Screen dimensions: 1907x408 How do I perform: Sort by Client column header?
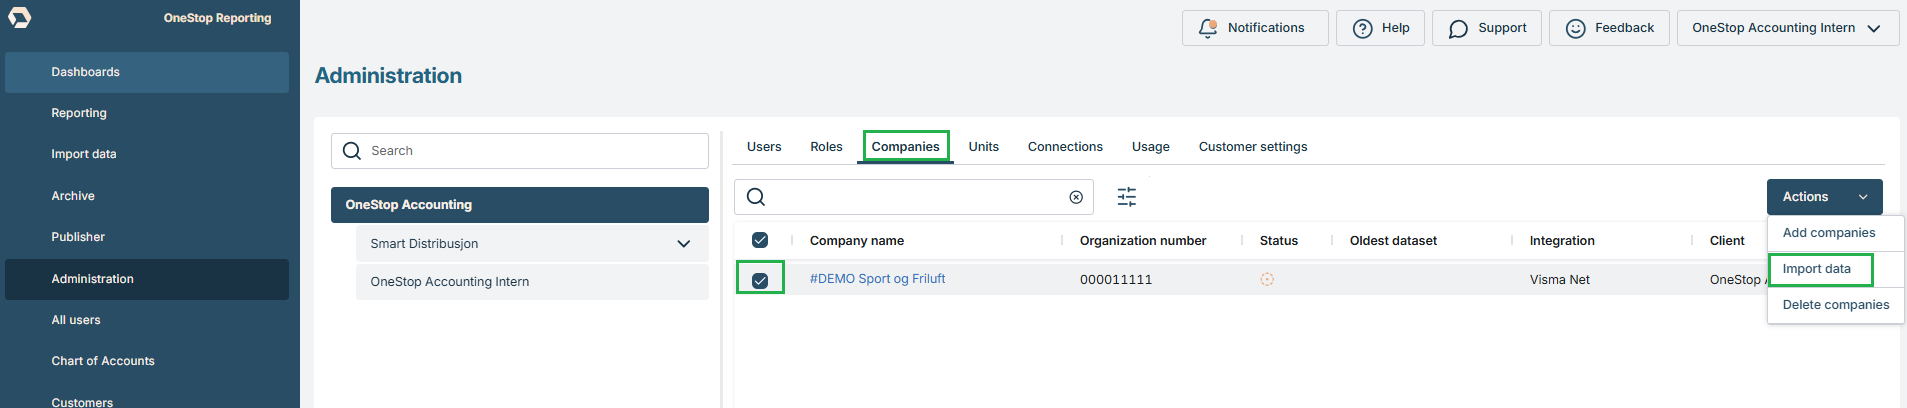click(1726, 241)
